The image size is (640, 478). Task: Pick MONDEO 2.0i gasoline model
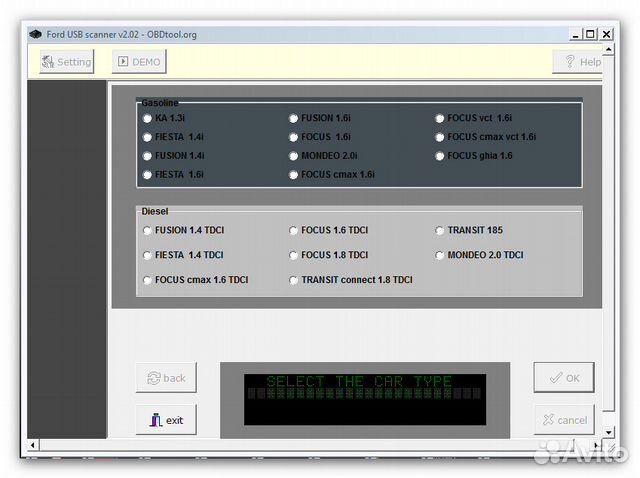pyautogui.click(x=293, y=156)
